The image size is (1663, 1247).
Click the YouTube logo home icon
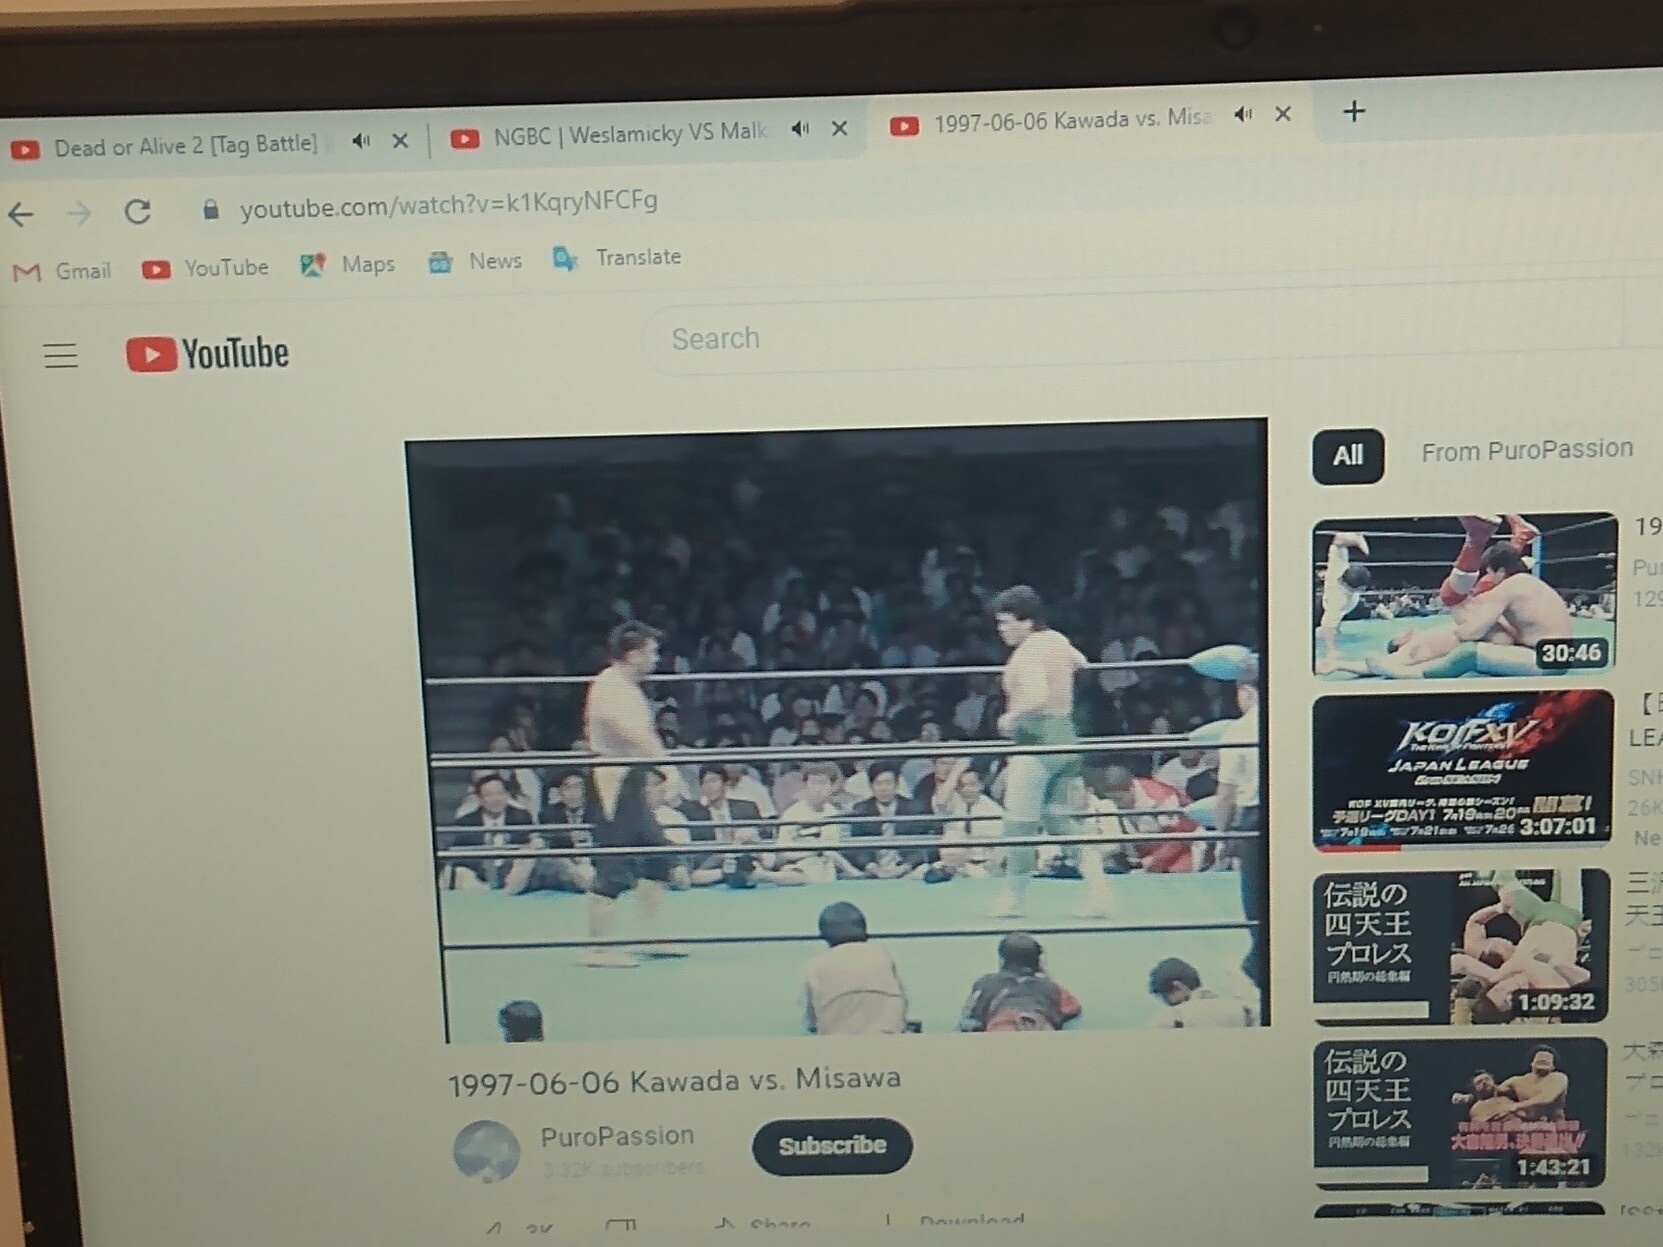[207, 354]
